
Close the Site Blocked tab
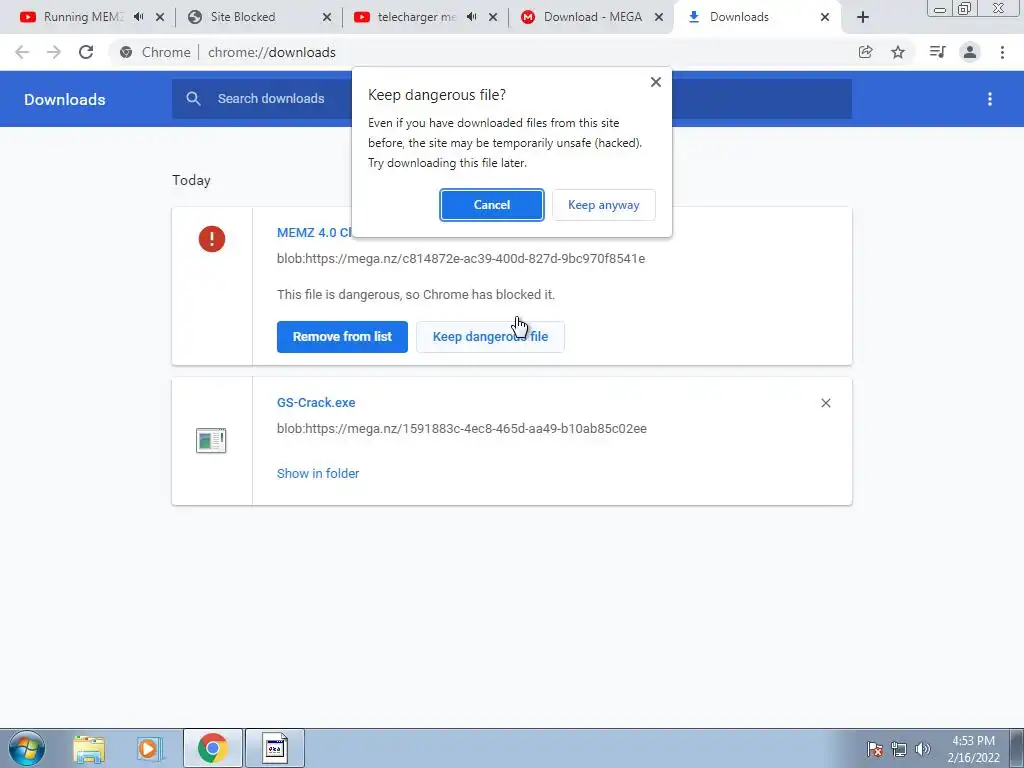point(327,17)
